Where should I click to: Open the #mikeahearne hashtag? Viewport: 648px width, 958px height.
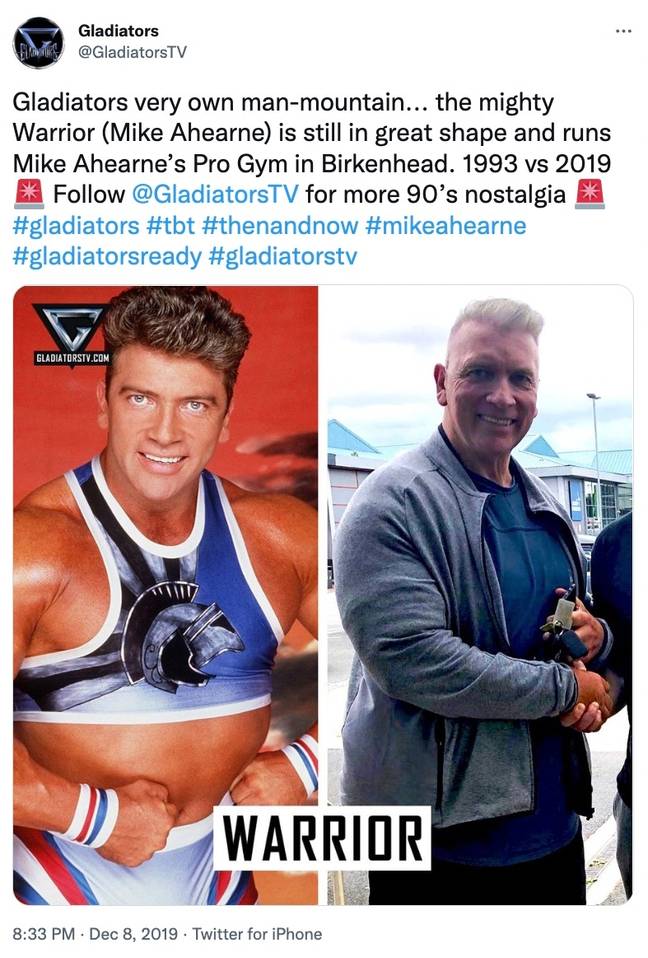[445, 225]
